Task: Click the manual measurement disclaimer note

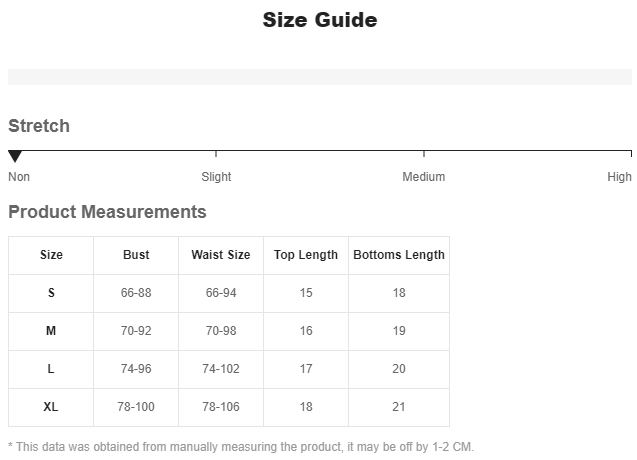Action: pos(241,447)
